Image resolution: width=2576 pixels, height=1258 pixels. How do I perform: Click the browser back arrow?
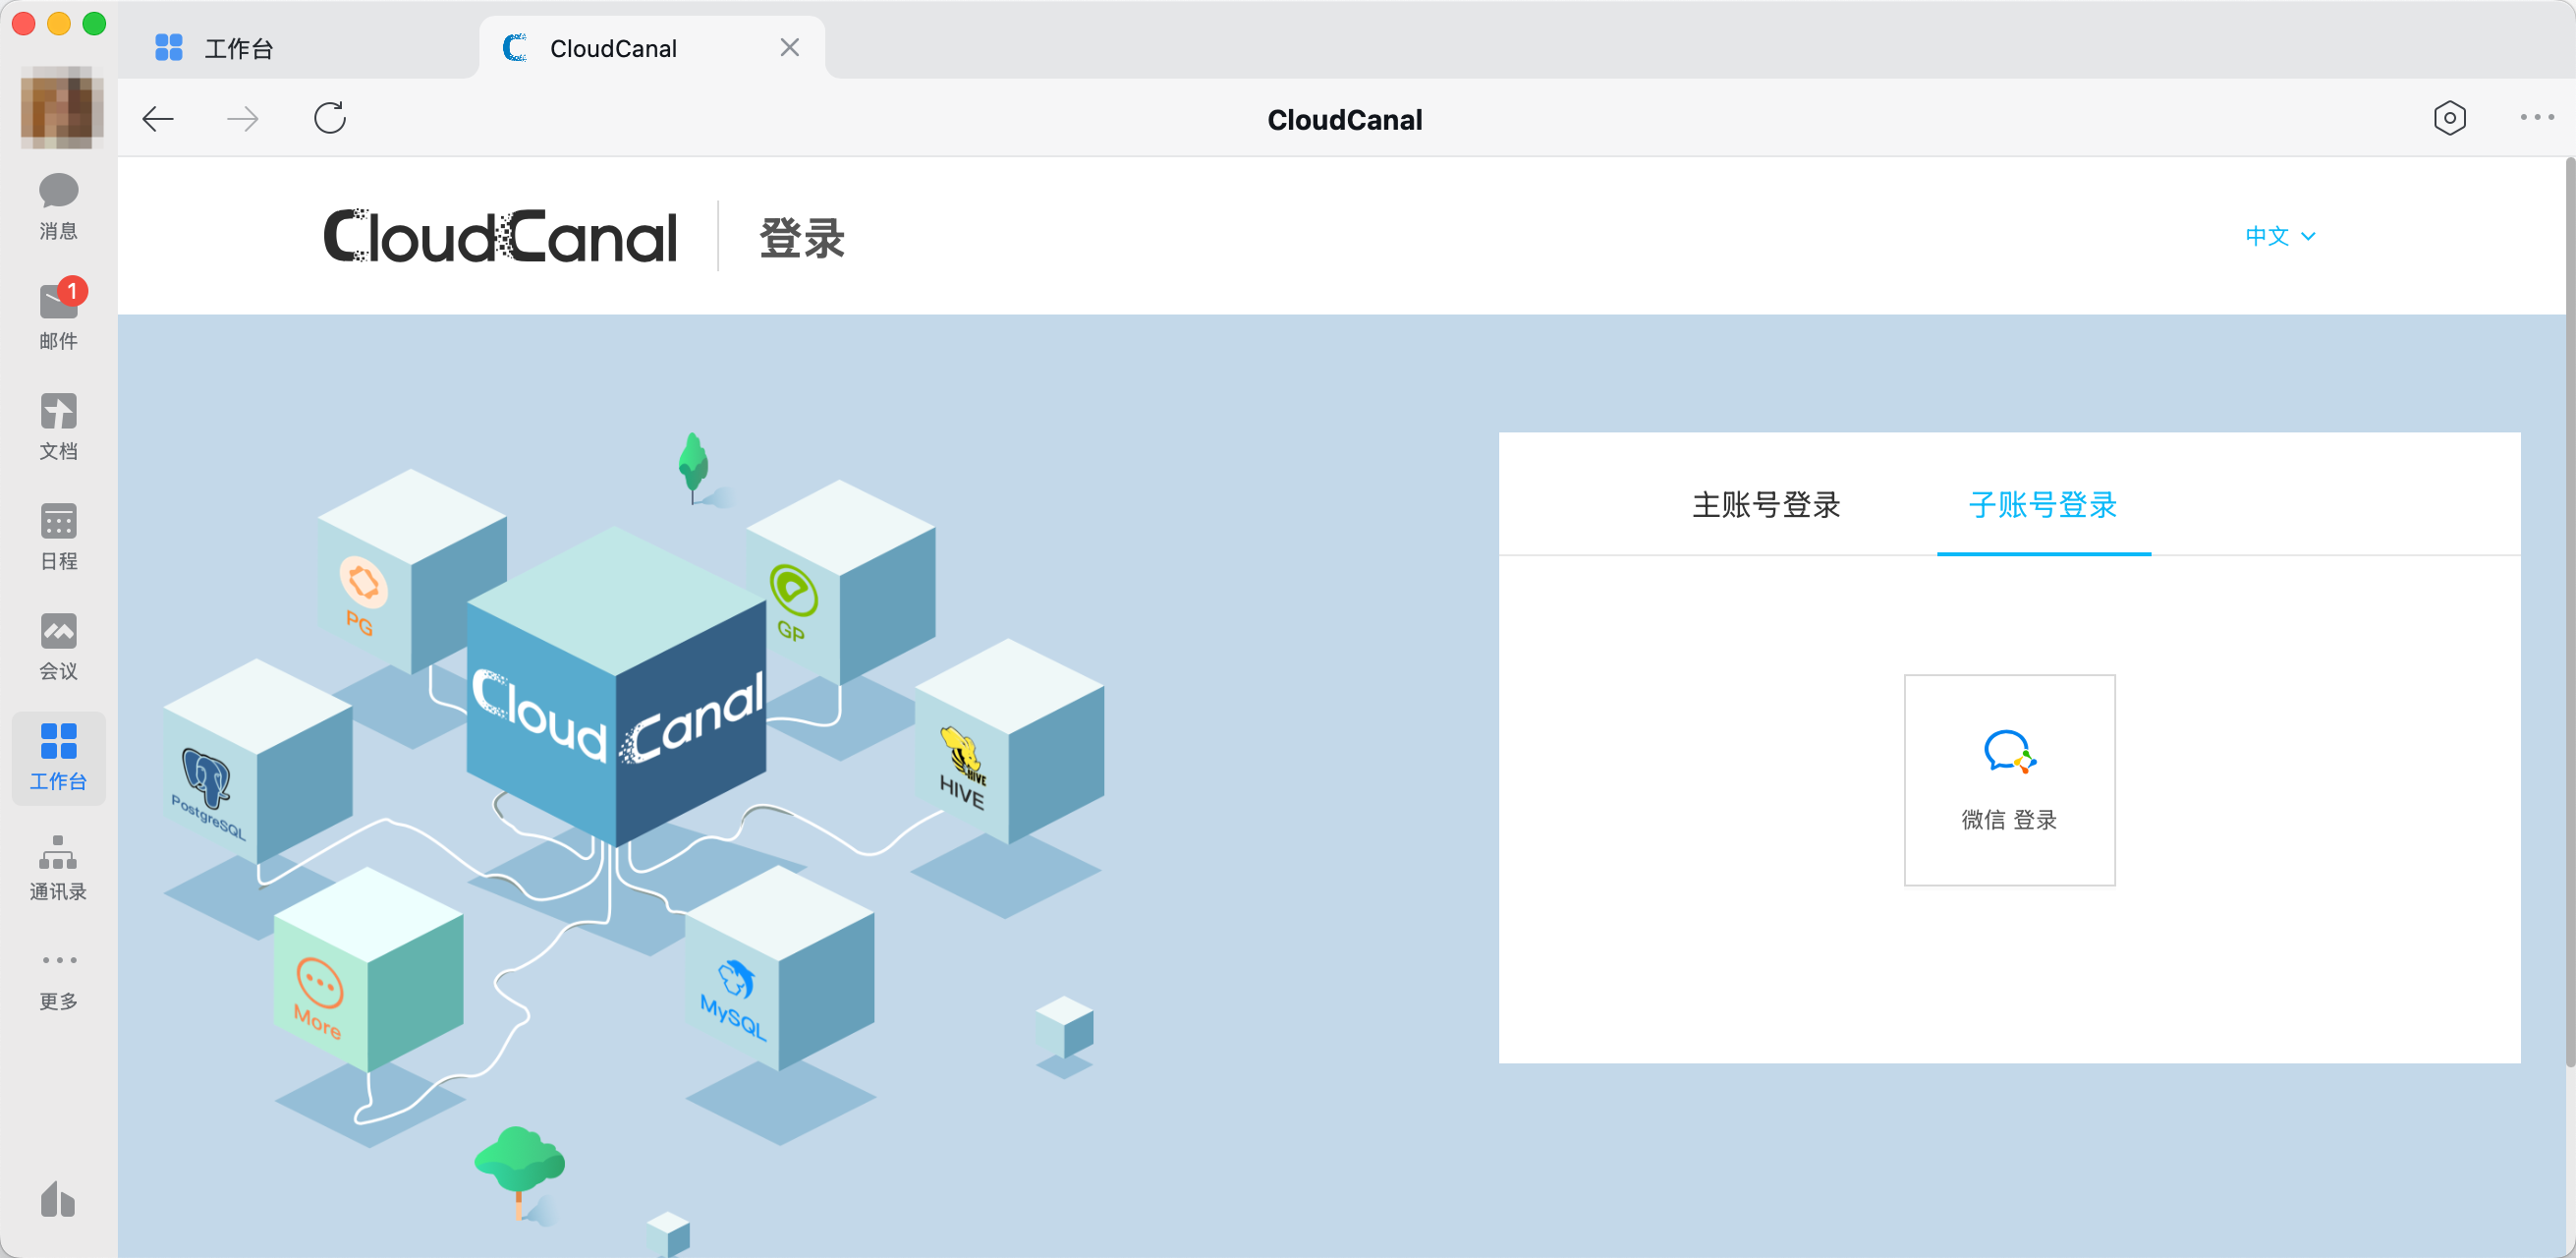click(x=158, y=119)
